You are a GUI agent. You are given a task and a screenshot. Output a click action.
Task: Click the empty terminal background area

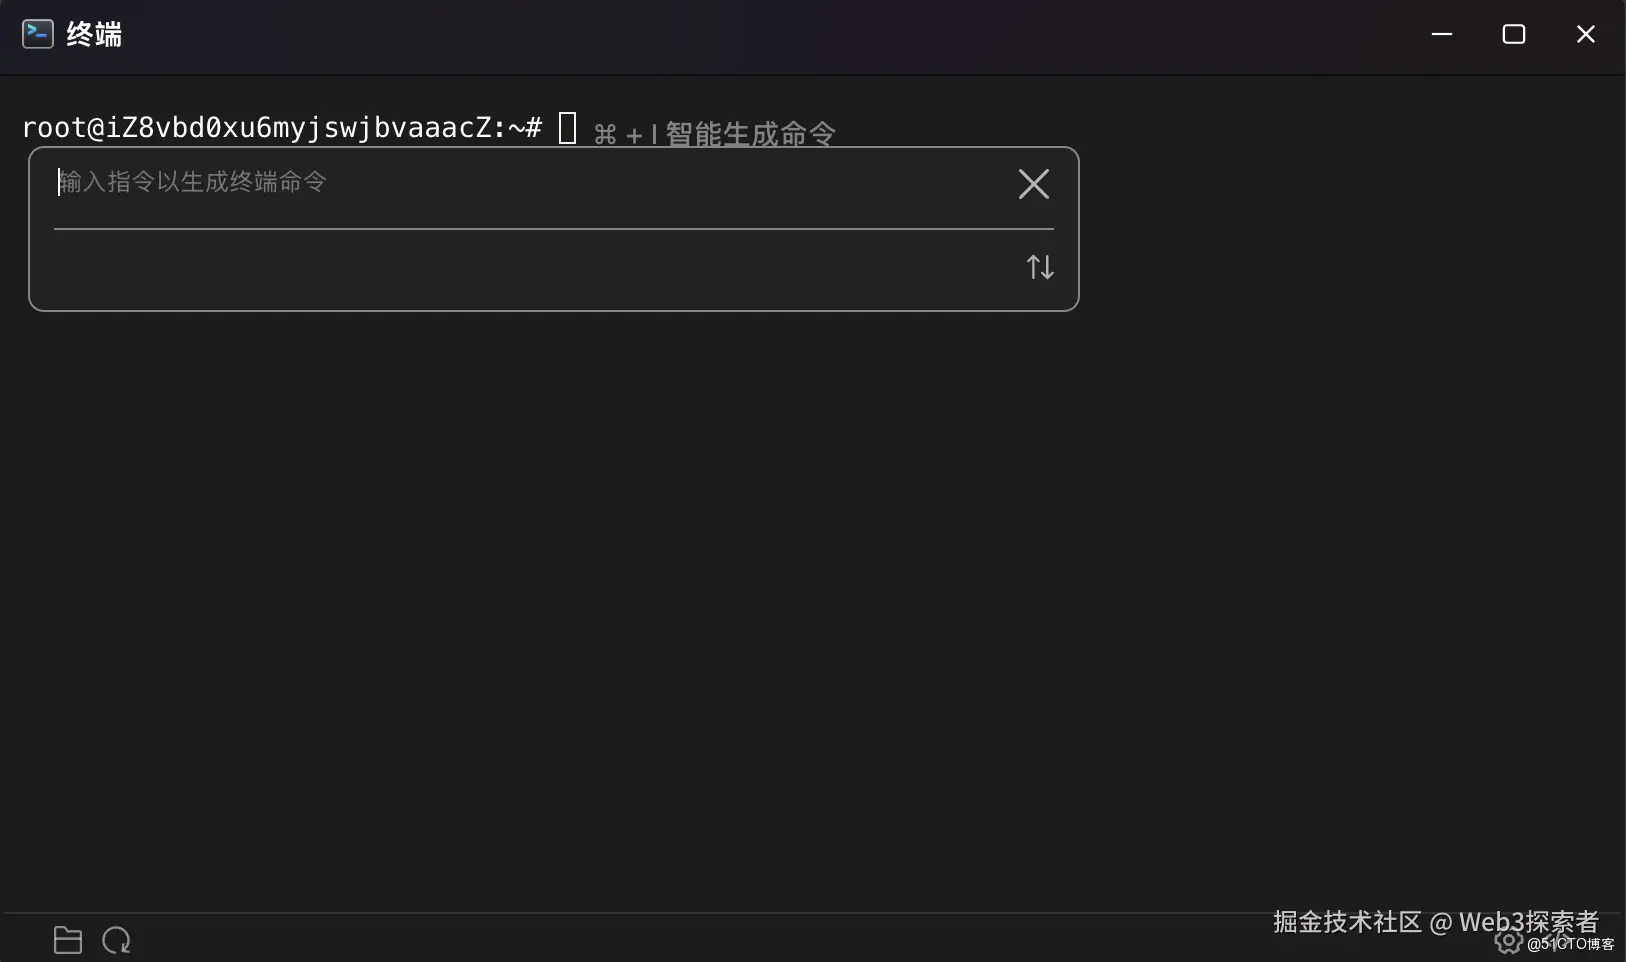point(800,600)
